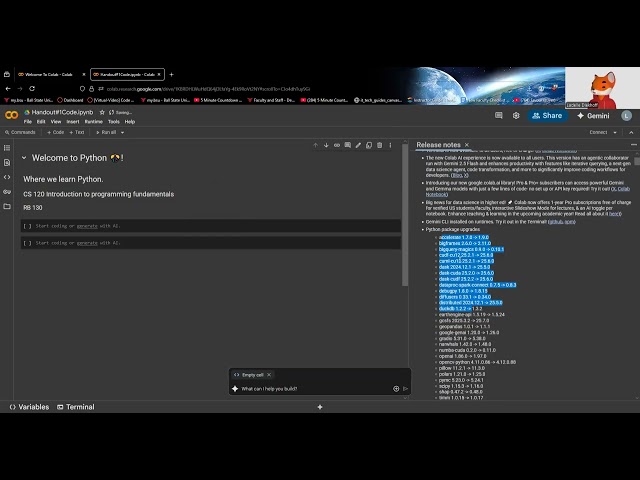Open a new browser tab
This screenshot has height=480, width=640.
point(171,75)
